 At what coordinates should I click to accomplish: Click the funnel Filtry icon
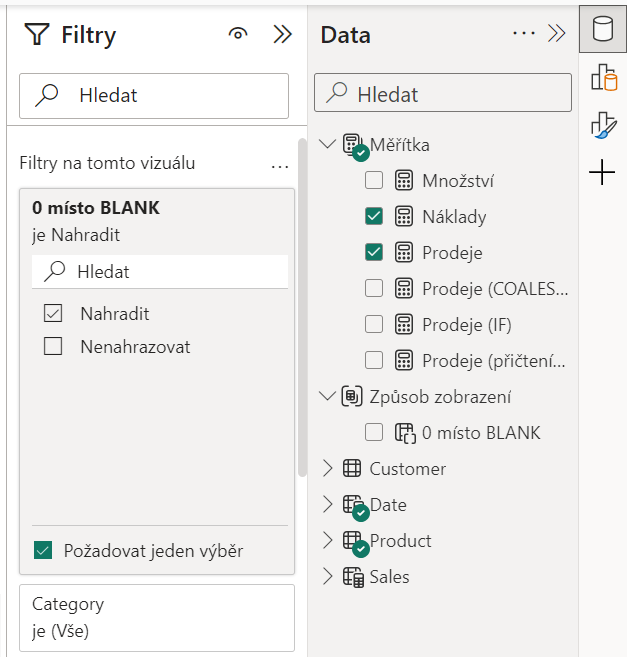[x=37, y=34]
